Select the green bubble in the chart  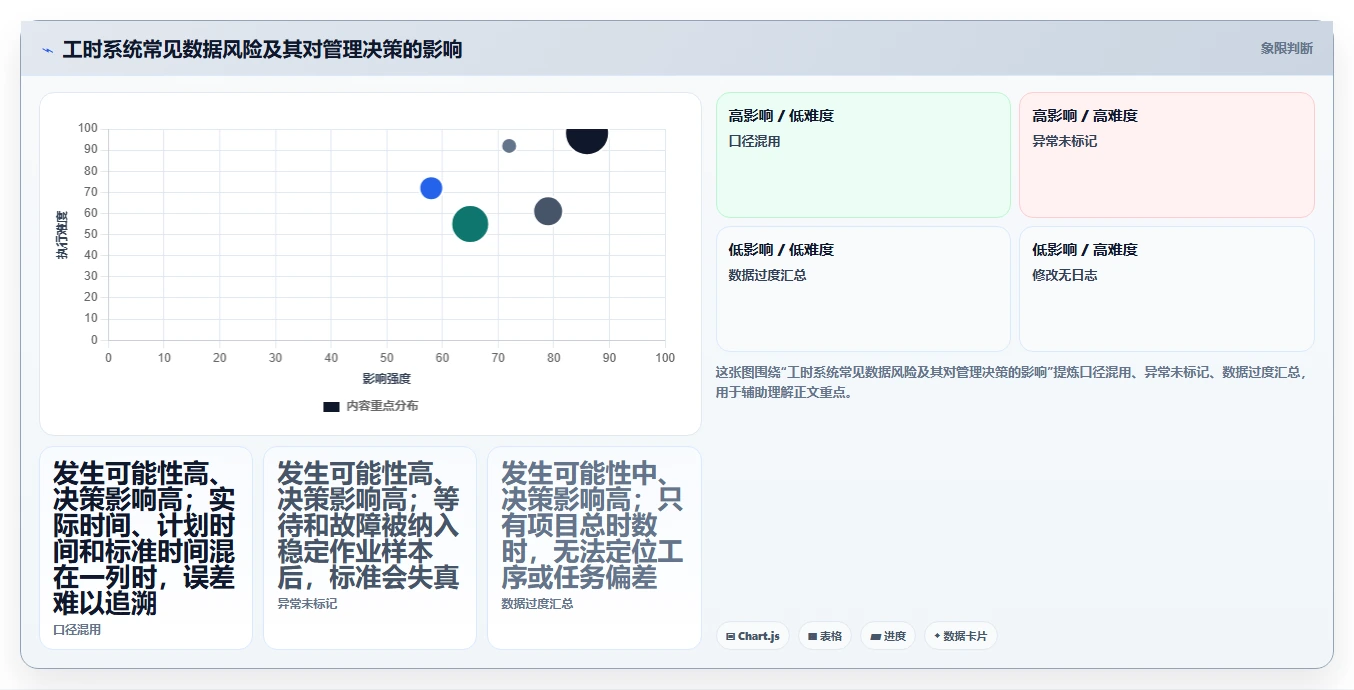coord(470,224)
